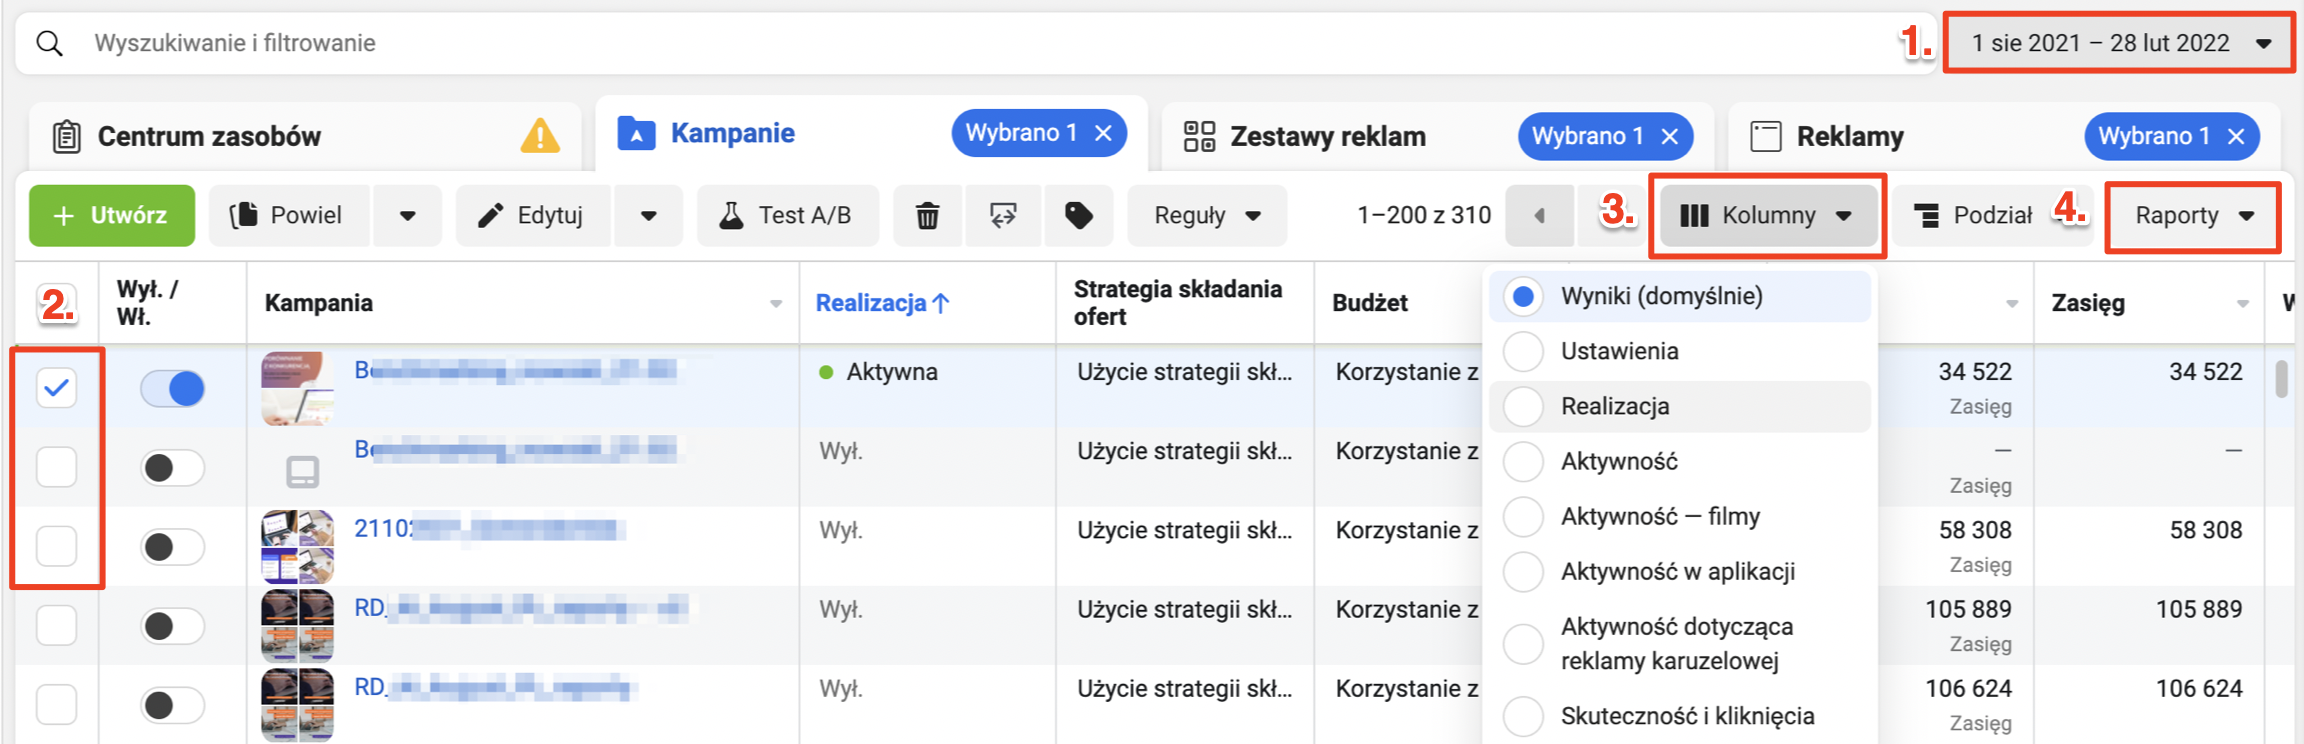The image size is (2304, 744).
Task: Clear the Kampanie 'Wybrano 1' selection X
Action: click(1104, 133)
